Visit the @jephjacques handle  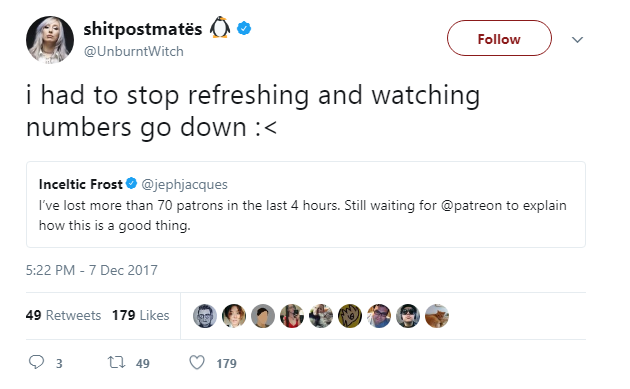coord(184,184)
